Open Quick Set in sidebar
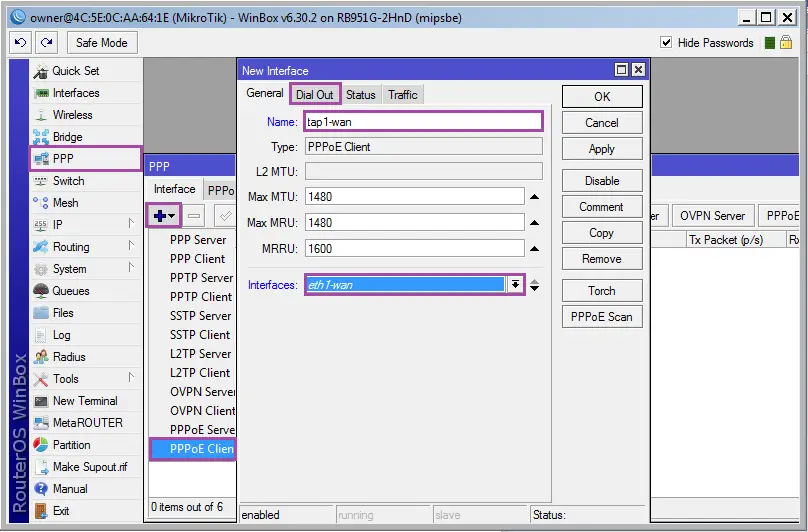 pyautogui.click(x=85, y=71)
